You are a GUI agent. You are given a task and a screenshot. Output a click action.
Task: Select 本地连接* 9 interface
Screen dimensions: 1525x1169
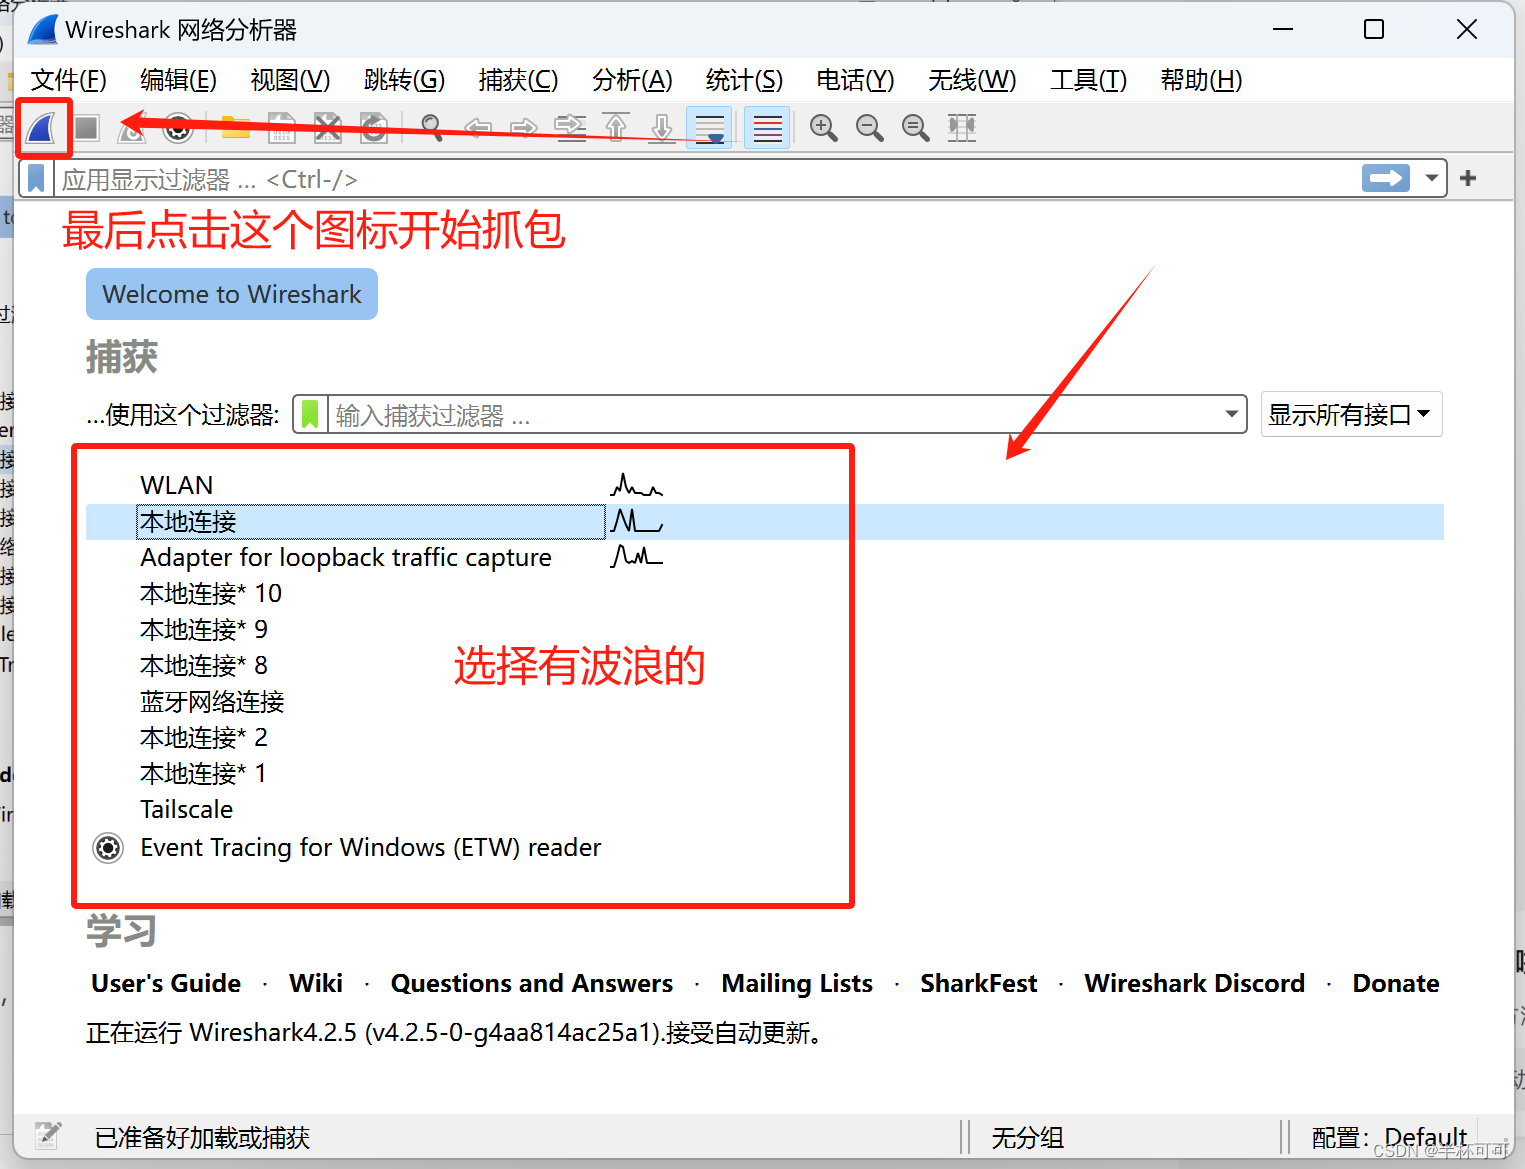(204, 629)
